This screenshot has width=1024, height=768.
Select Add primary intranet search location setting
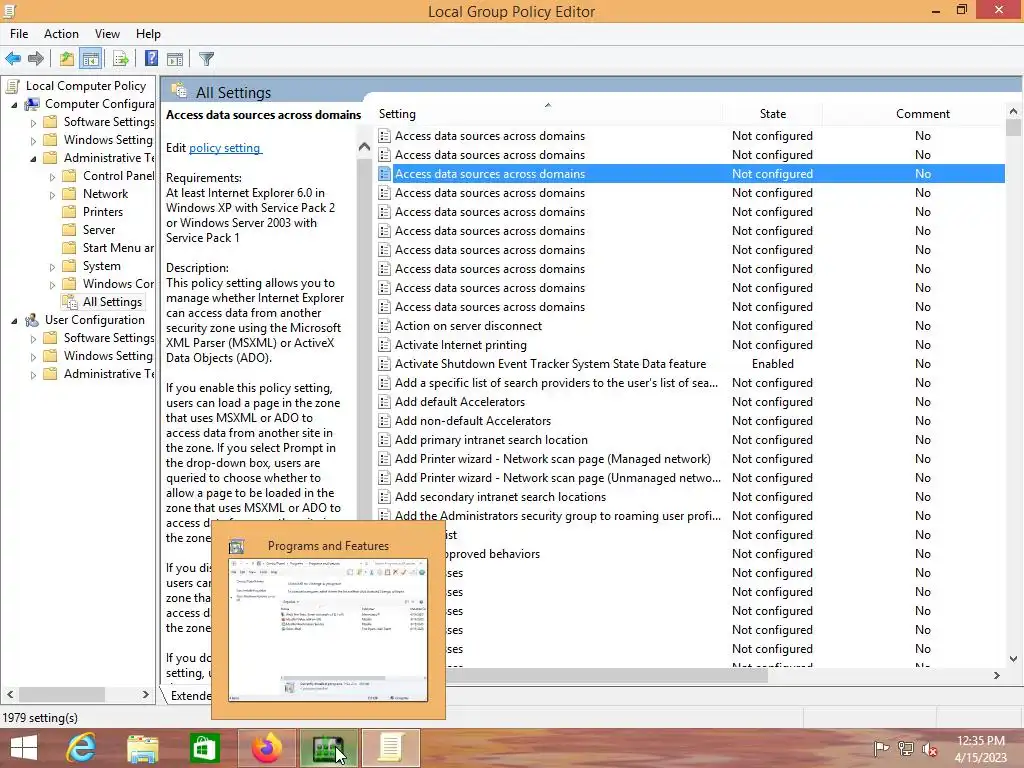click(x=491, y=440)
